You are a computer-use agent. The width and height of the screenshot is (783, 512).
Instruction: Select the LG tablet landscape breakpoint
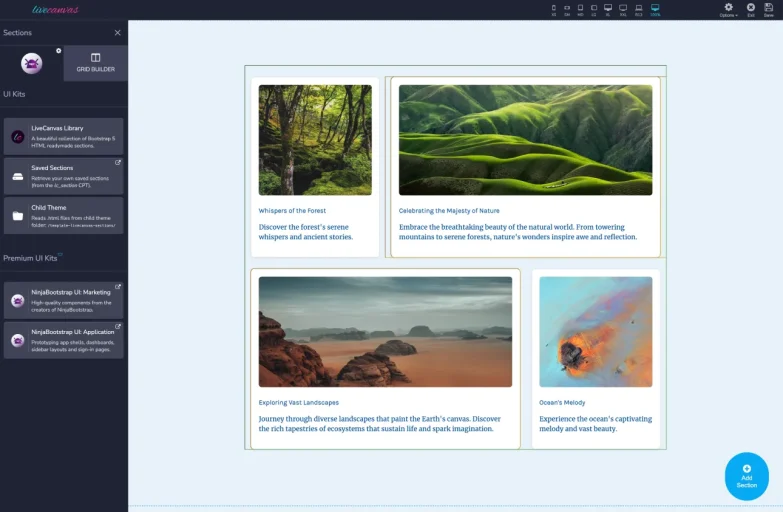coord(593,9)
